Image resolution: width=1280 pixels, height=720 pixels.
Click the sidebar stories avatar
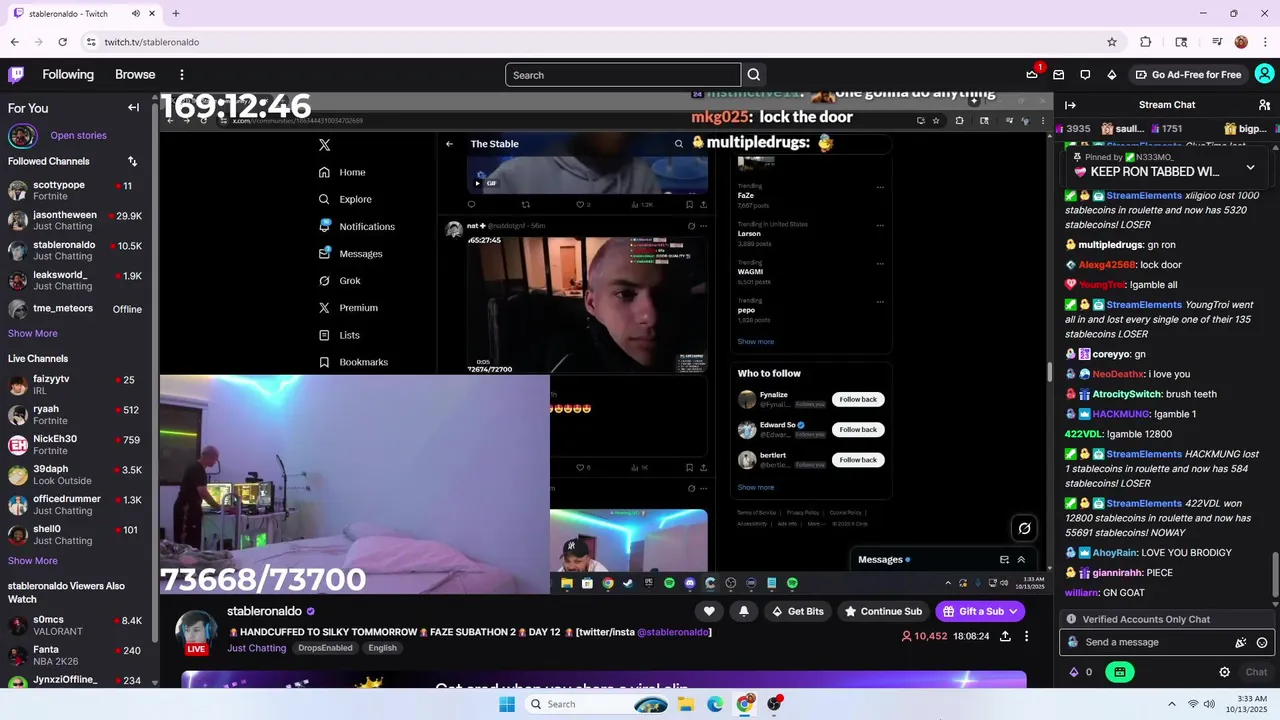pyautogui.click(x=22, y=135)
